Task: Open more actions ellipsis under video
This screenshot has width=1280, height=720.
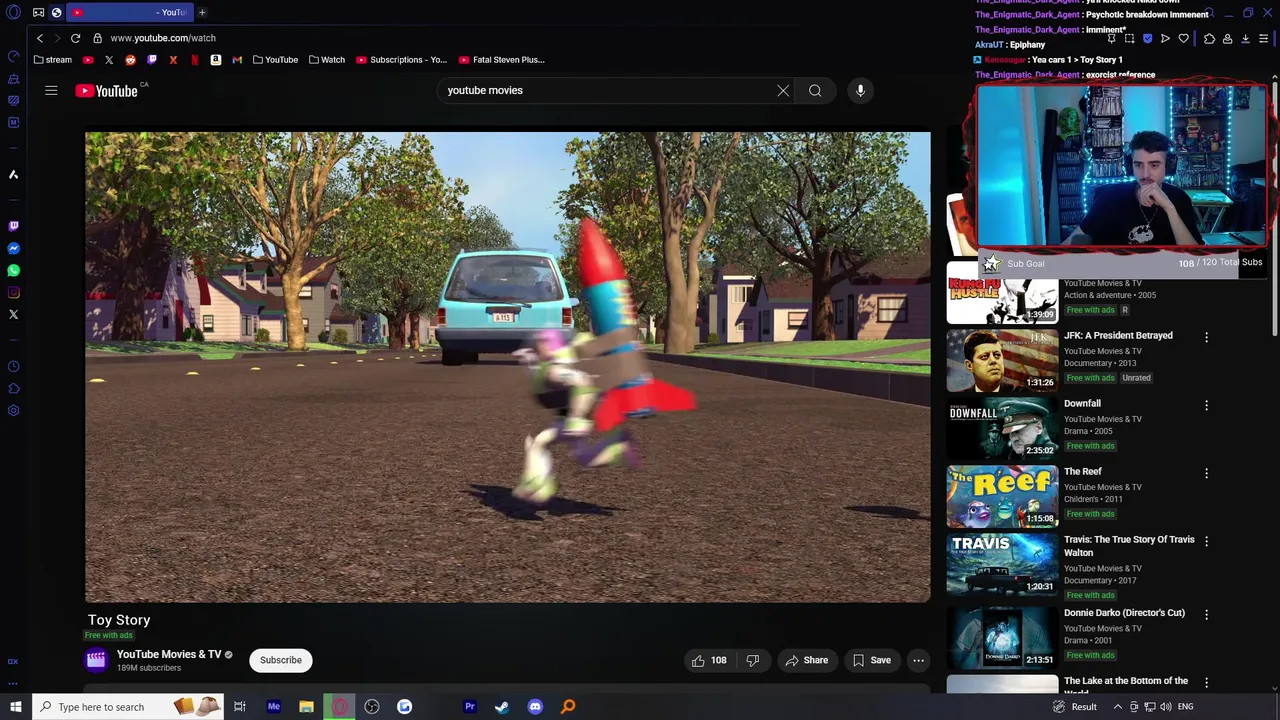Action: pos(918,660)
